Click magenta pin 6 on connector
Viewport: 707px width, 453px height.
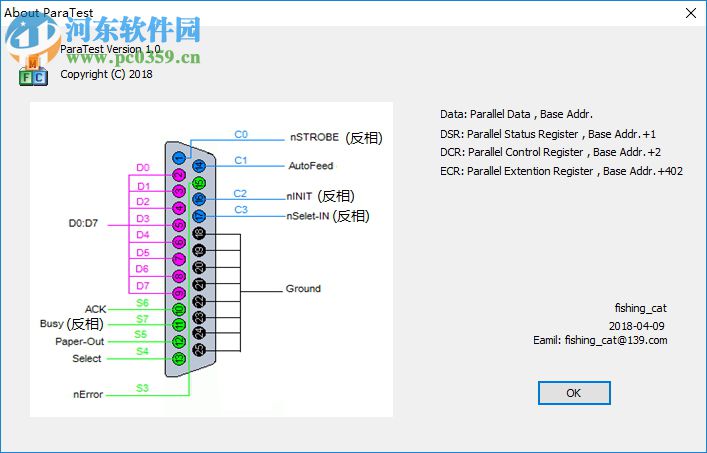(x=179, y=242)
